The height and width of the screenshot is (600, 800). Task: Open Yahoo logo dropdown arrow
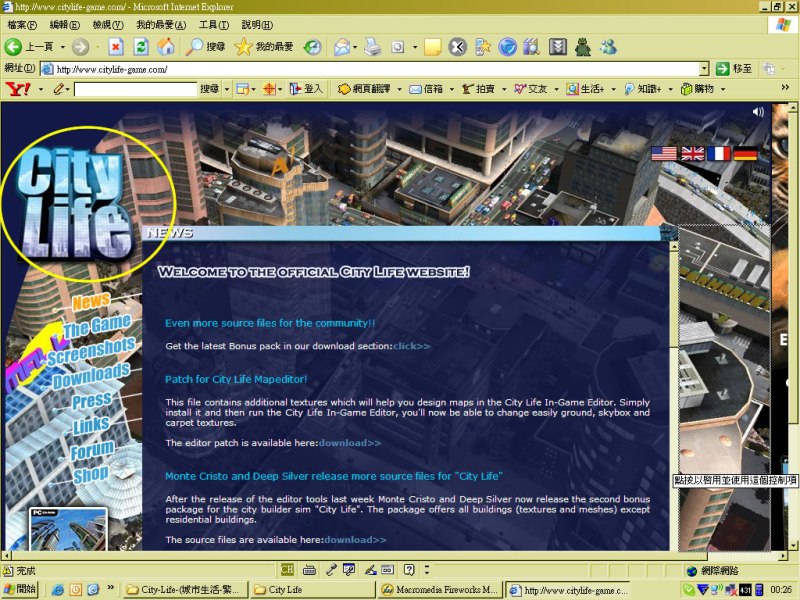pyautogui.click(x=41, y=89)
